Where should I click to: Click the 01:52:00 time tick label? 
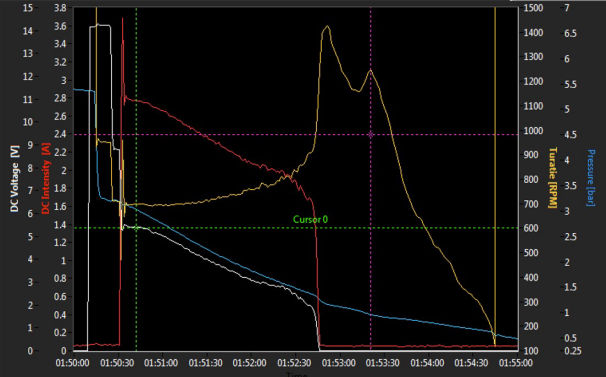coord(250,363)
